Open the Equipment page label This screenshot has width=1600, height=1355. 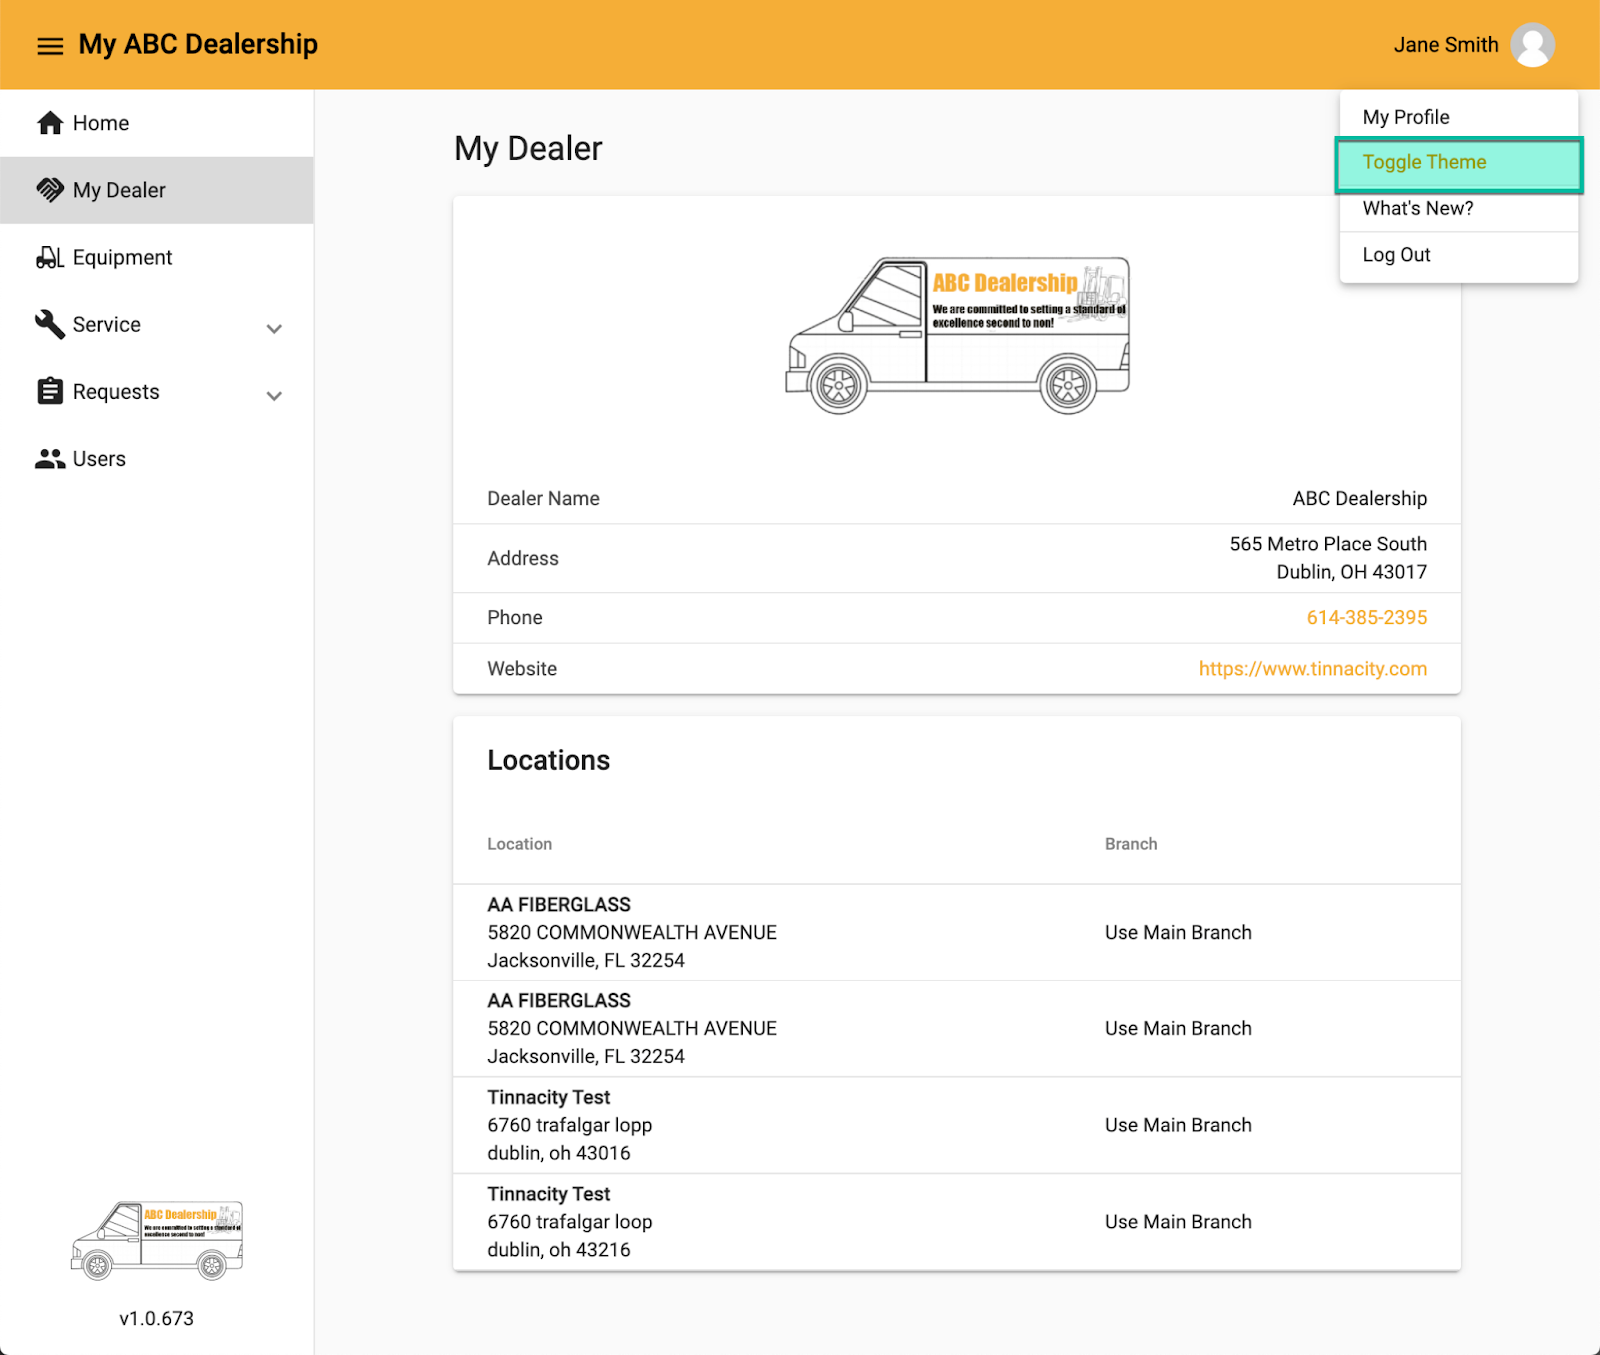click(x=122, y=258)
